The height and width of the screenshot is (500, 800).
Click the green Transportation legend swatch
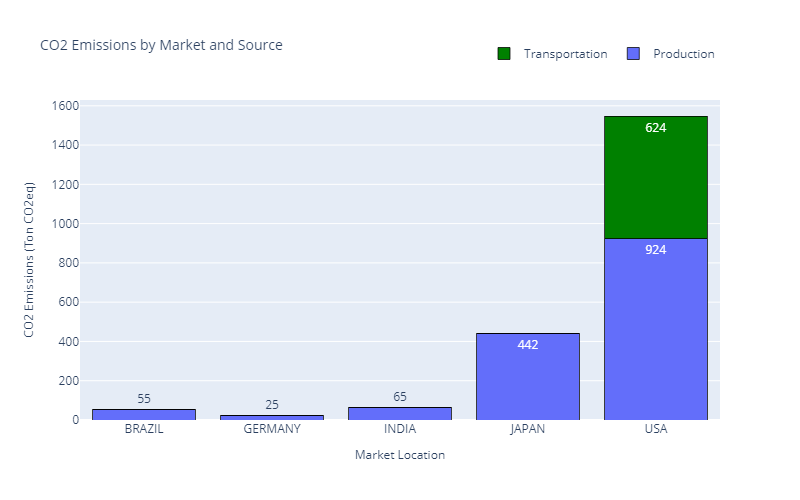[x=504, y=54]
